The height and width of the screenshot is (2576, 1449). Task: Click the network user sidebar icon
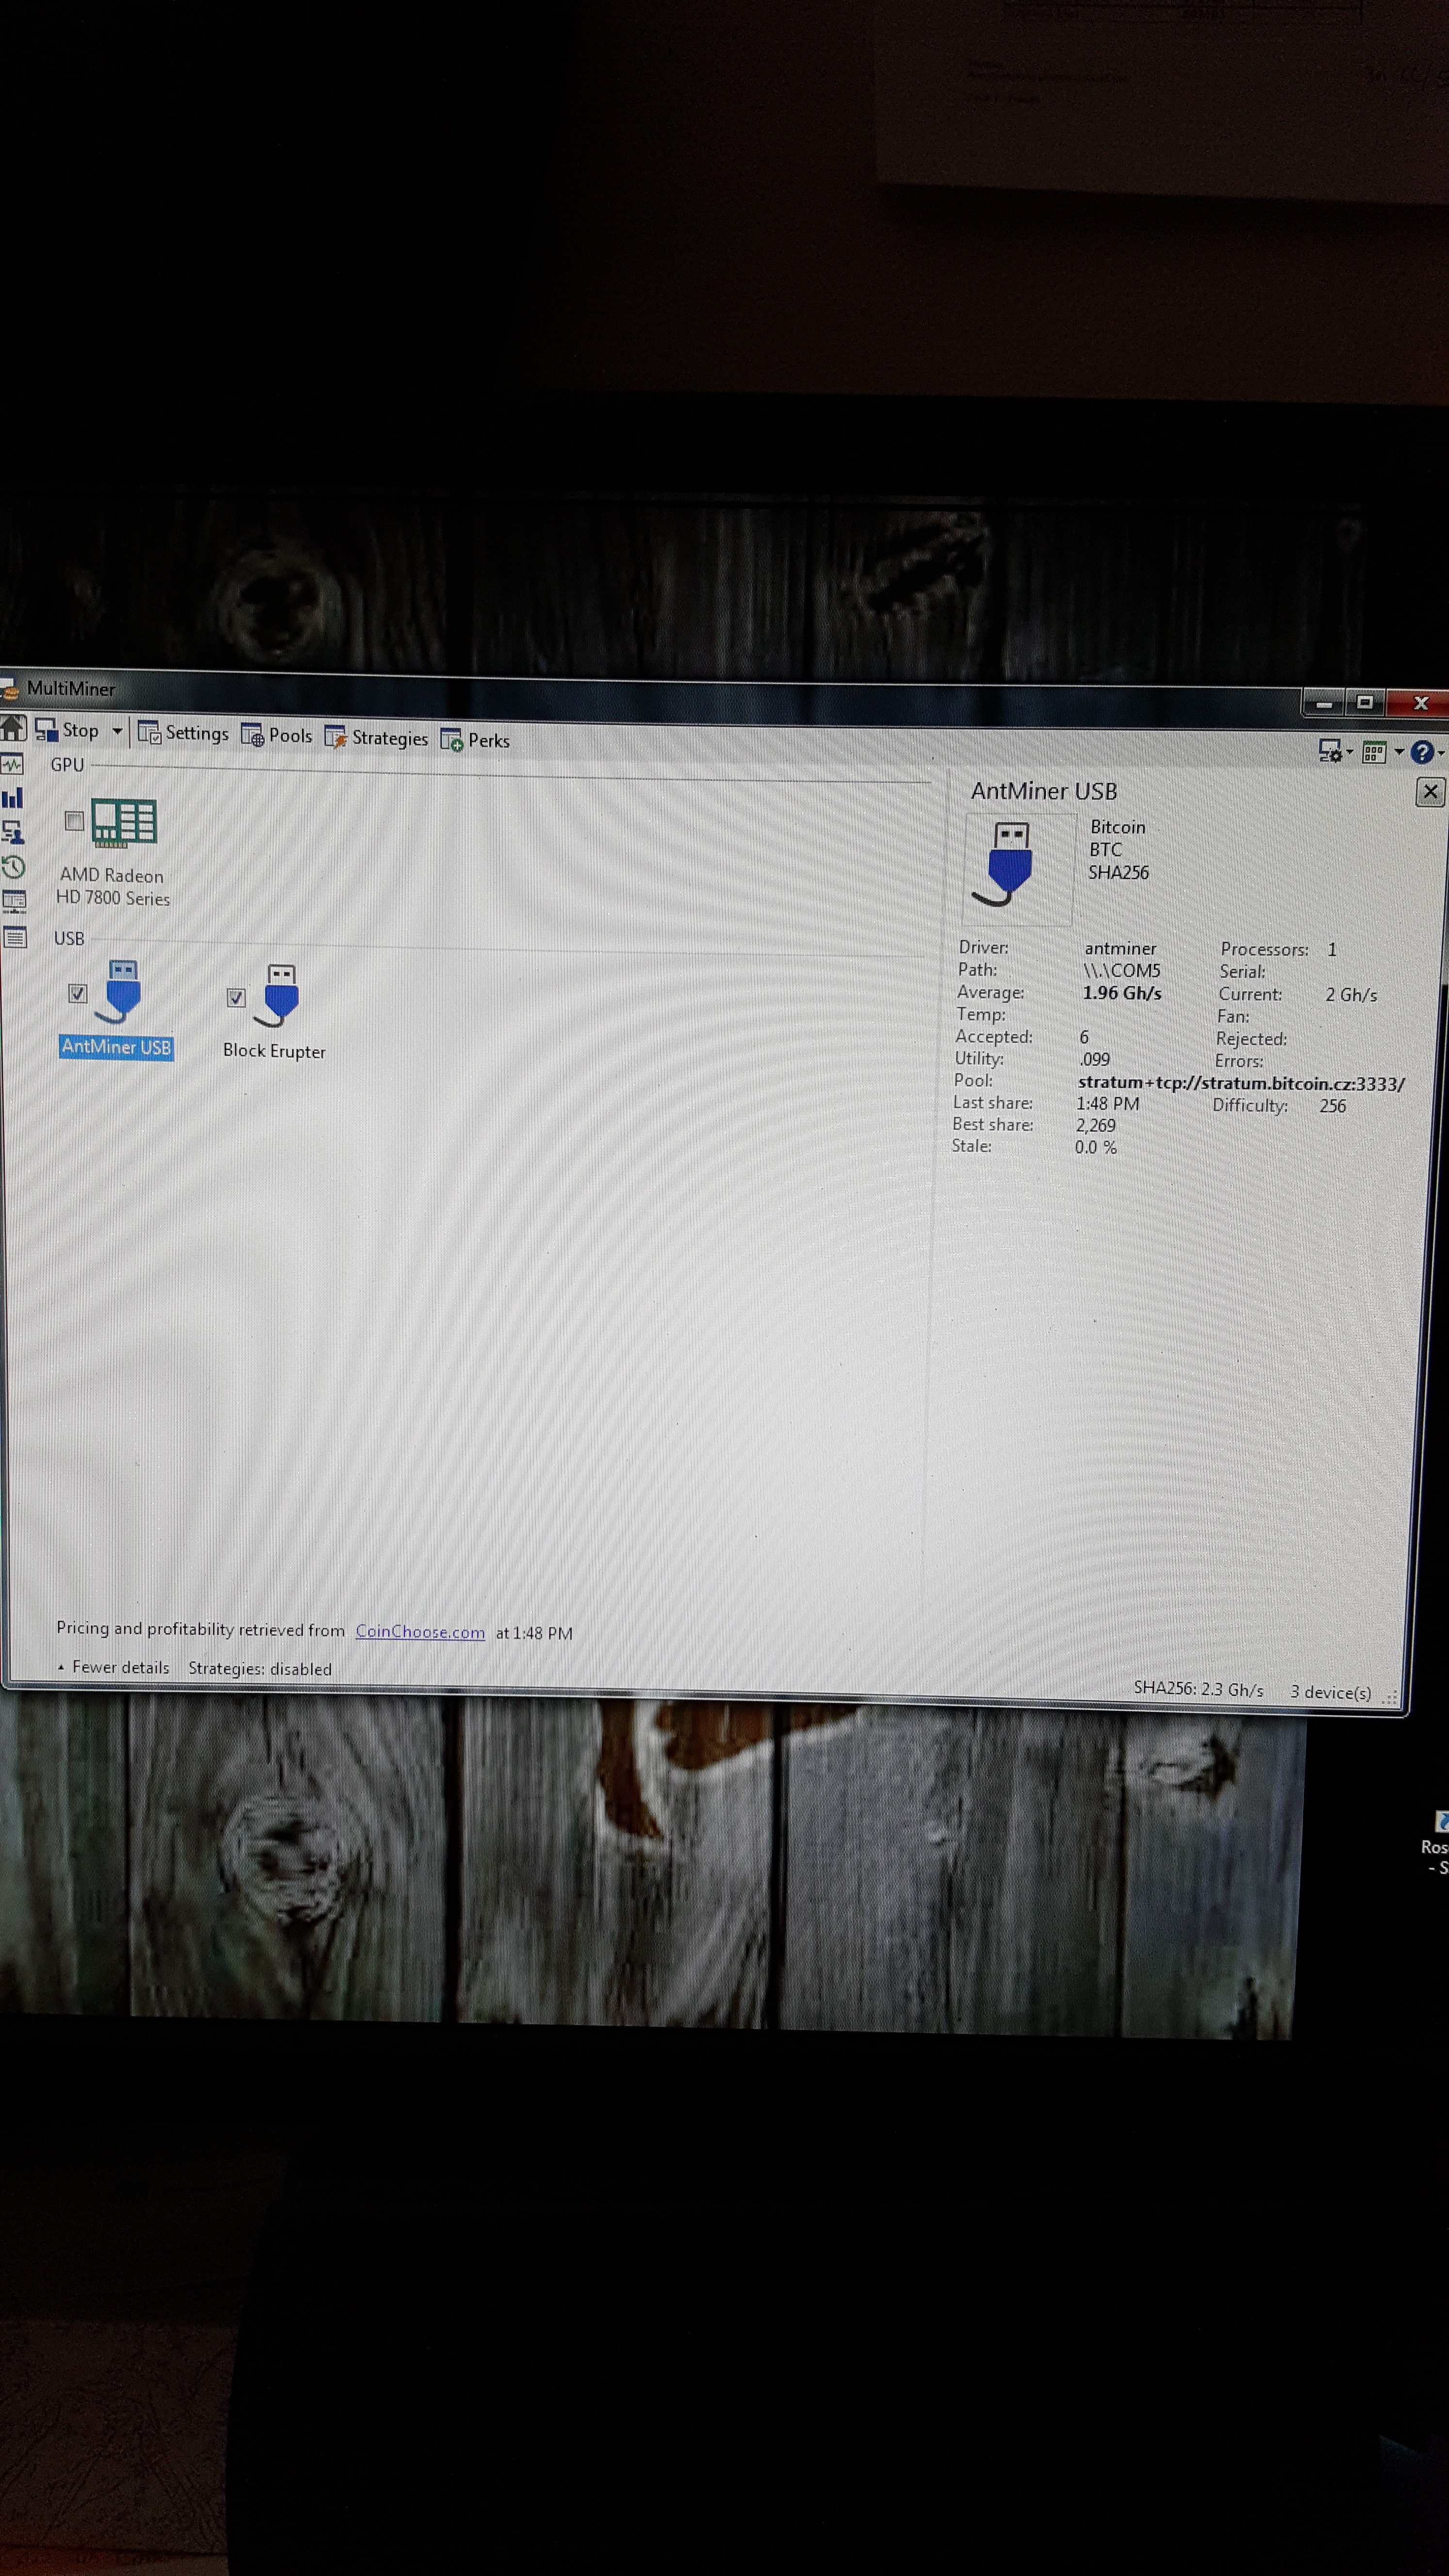13,832
